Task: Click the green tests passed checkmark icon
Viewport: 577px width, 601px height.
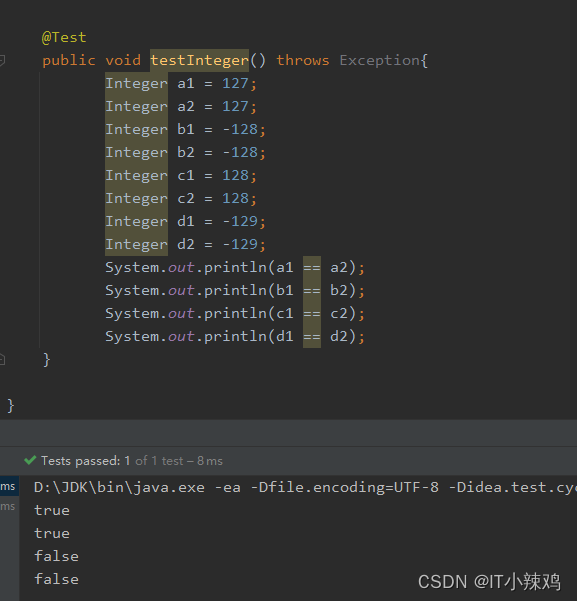Action: click(30, 460)
